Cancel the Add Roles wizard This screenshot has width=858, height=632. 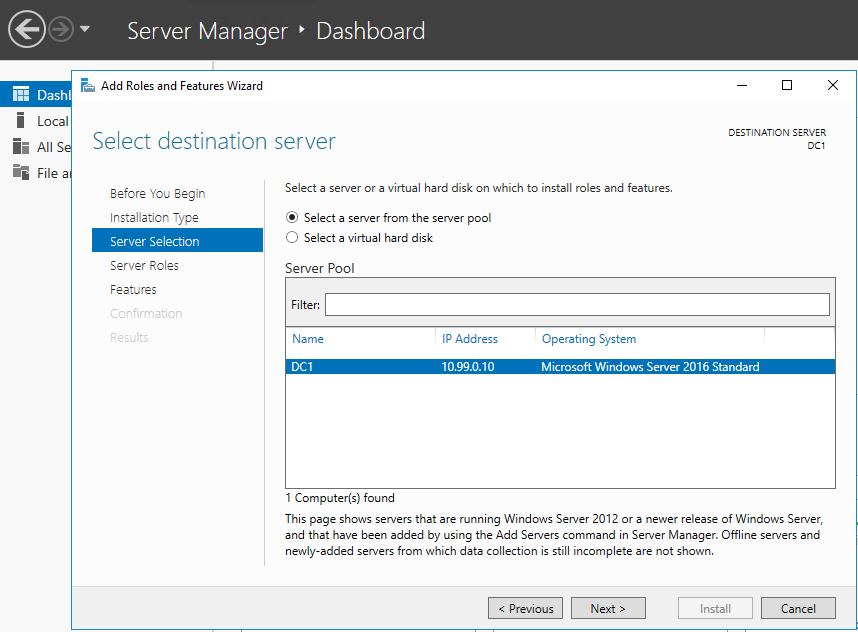798,608
